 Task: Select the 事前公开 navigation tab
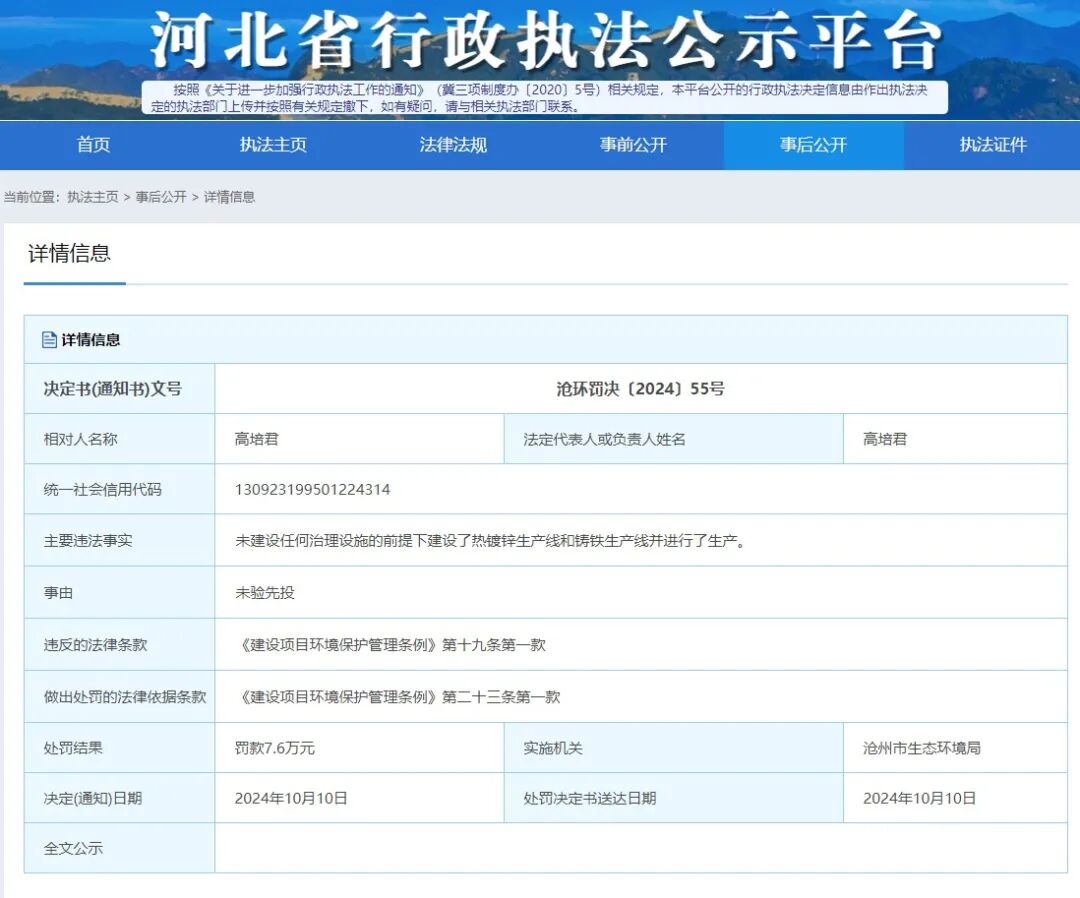(633, 145)
